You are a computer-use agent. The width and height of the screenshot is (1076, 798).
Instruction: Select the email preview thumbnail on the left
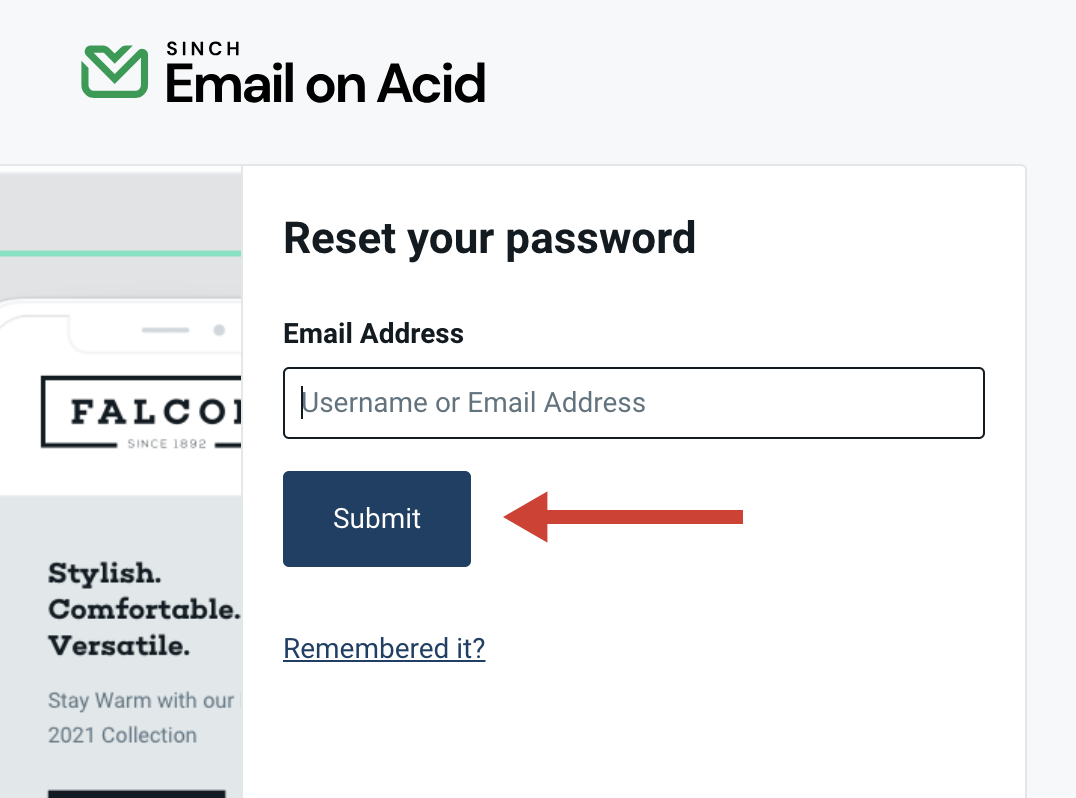pyautogui.click(x=120, y=480)
